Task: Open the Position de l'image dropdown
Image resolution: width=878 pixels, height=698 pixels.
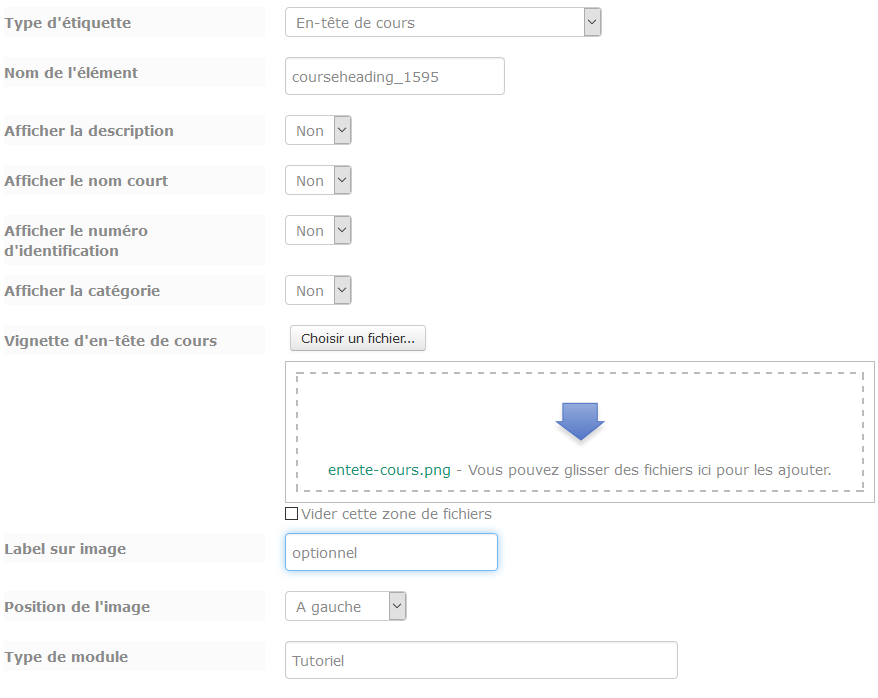Action: click(x=345, y=606)
